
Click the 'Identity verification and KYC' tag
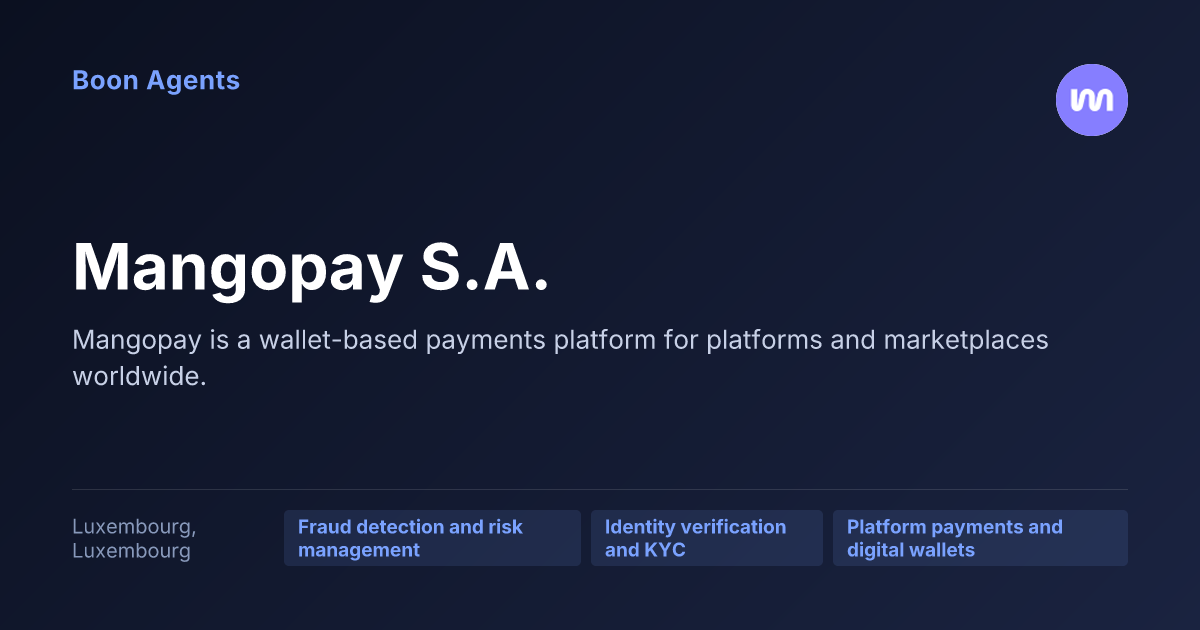pos(707,538)
